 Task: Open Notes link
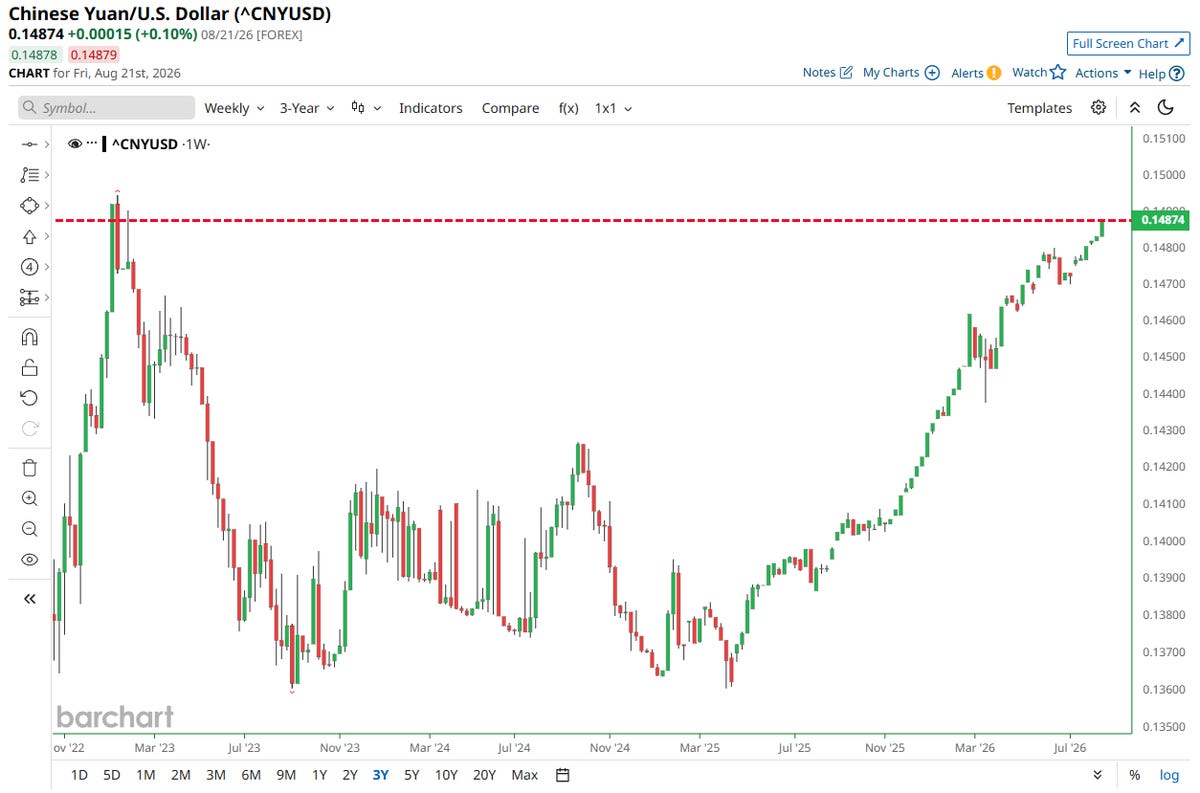click(827, 73)
